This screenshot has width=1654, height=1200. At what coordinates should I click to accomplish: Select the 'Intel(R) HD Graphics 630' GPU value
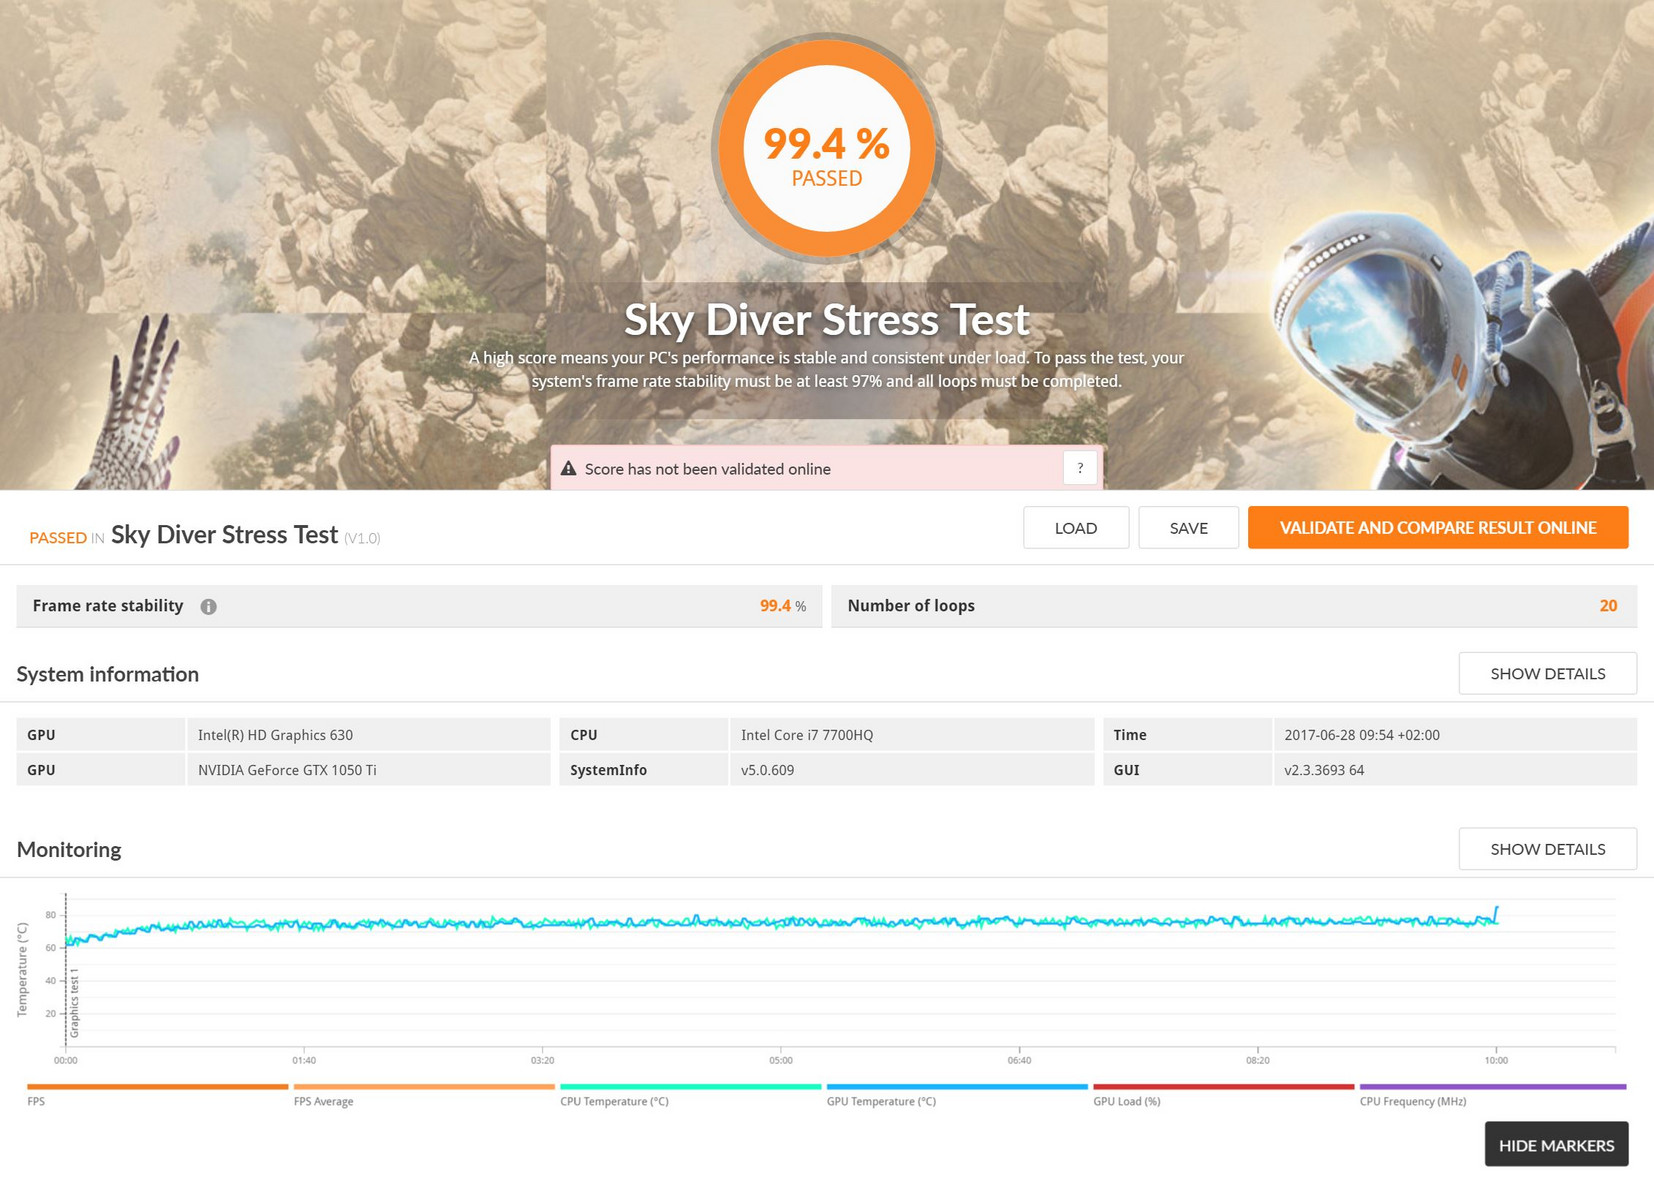(275, 735)
